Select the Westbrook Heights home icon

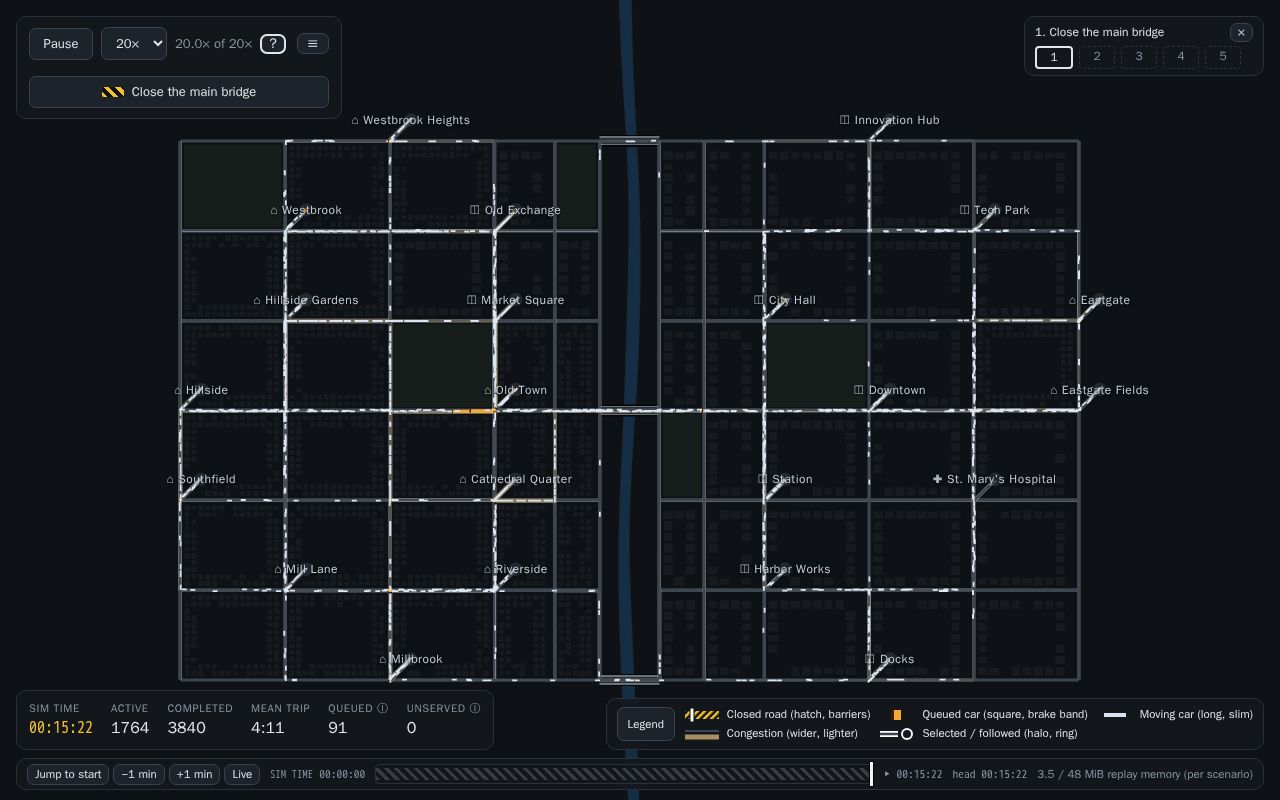click(355, 120)
